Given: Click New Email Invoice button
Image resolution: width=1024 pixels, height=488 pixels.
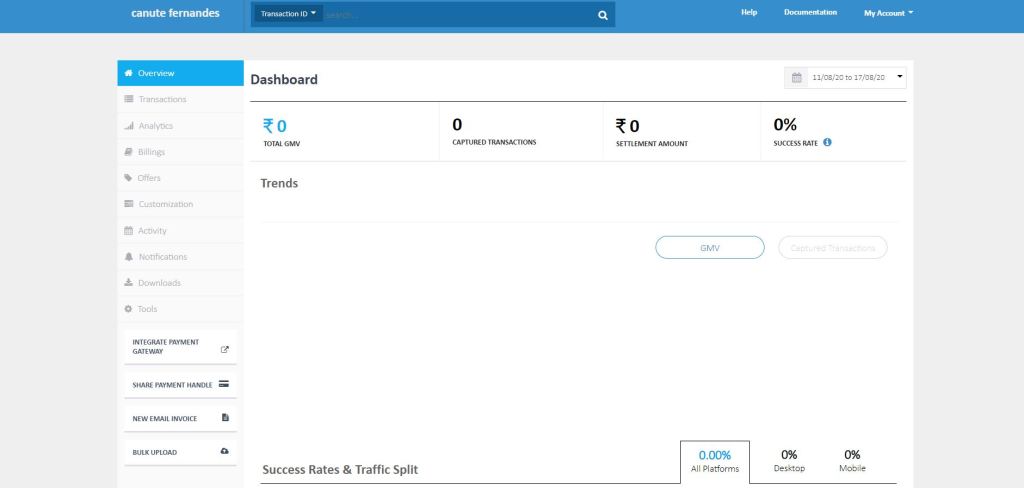Looking at the screenshot, I should pyautogui.click(x=180, y=418).
